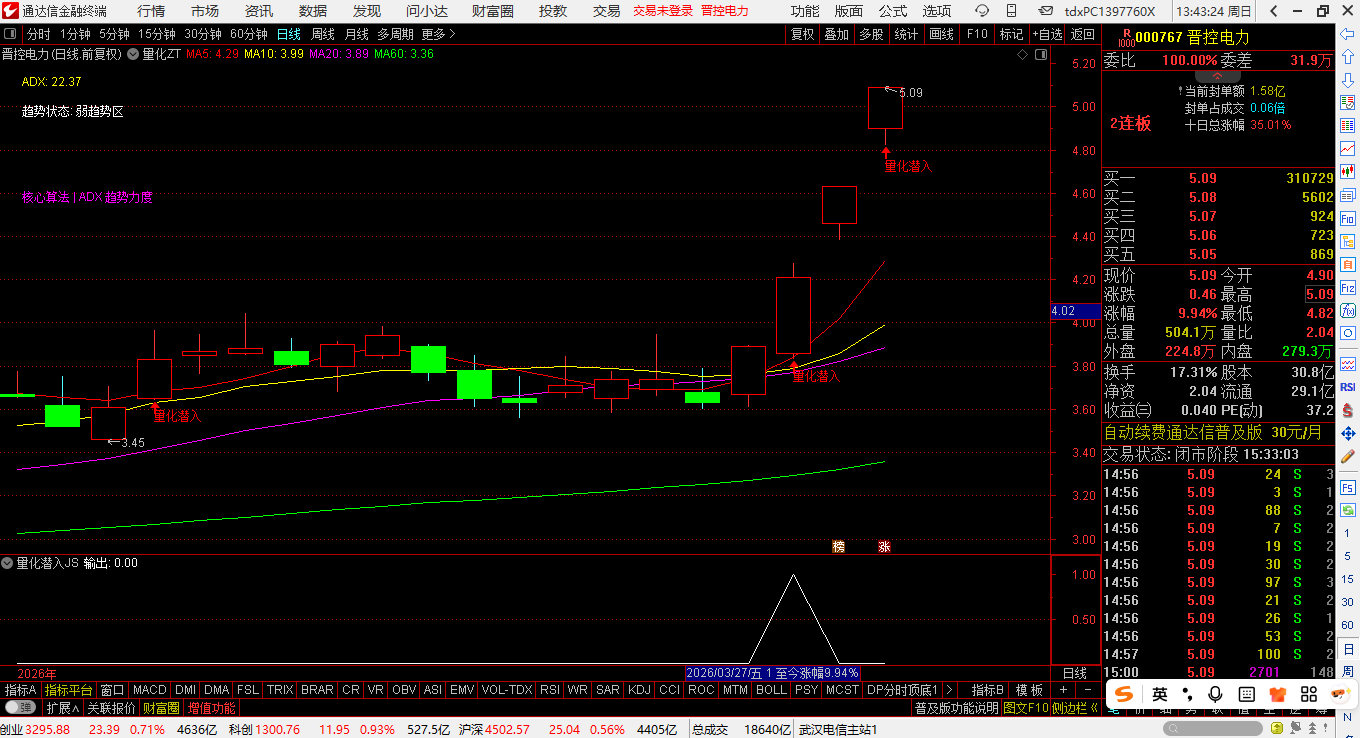
Task: Click the back chevron in title bar
Action: pos(1274,11)
